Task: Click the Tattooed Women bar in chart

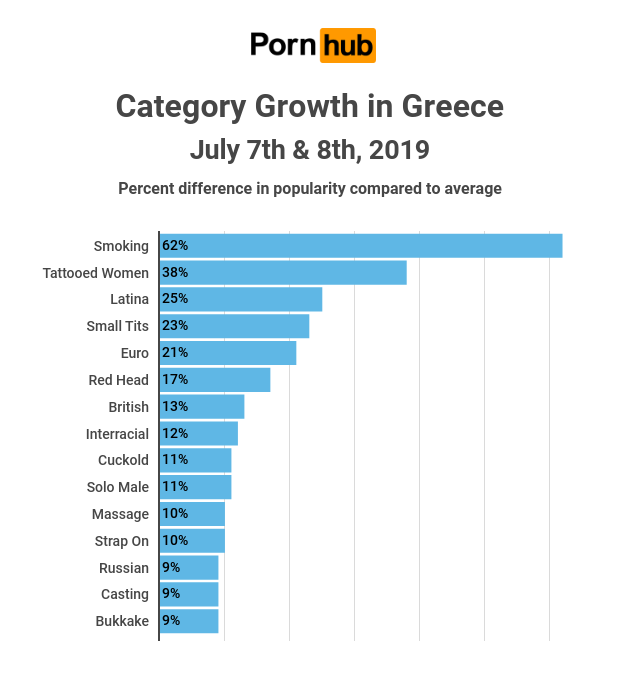Action: pyautogui.click(x=283, y=273)
